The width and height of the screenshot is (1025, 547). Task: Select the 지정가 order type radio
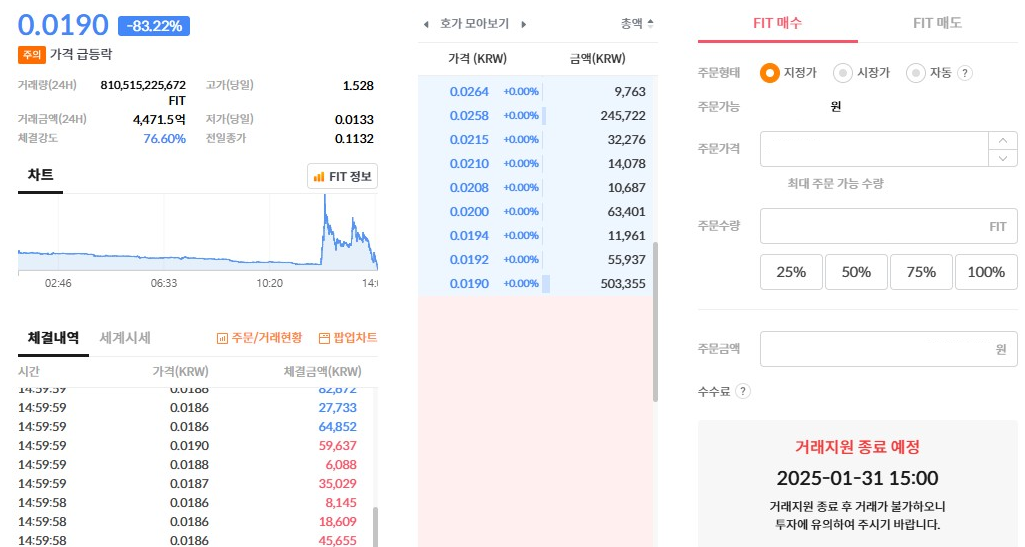pyautogui.click(x=769, y=73)
